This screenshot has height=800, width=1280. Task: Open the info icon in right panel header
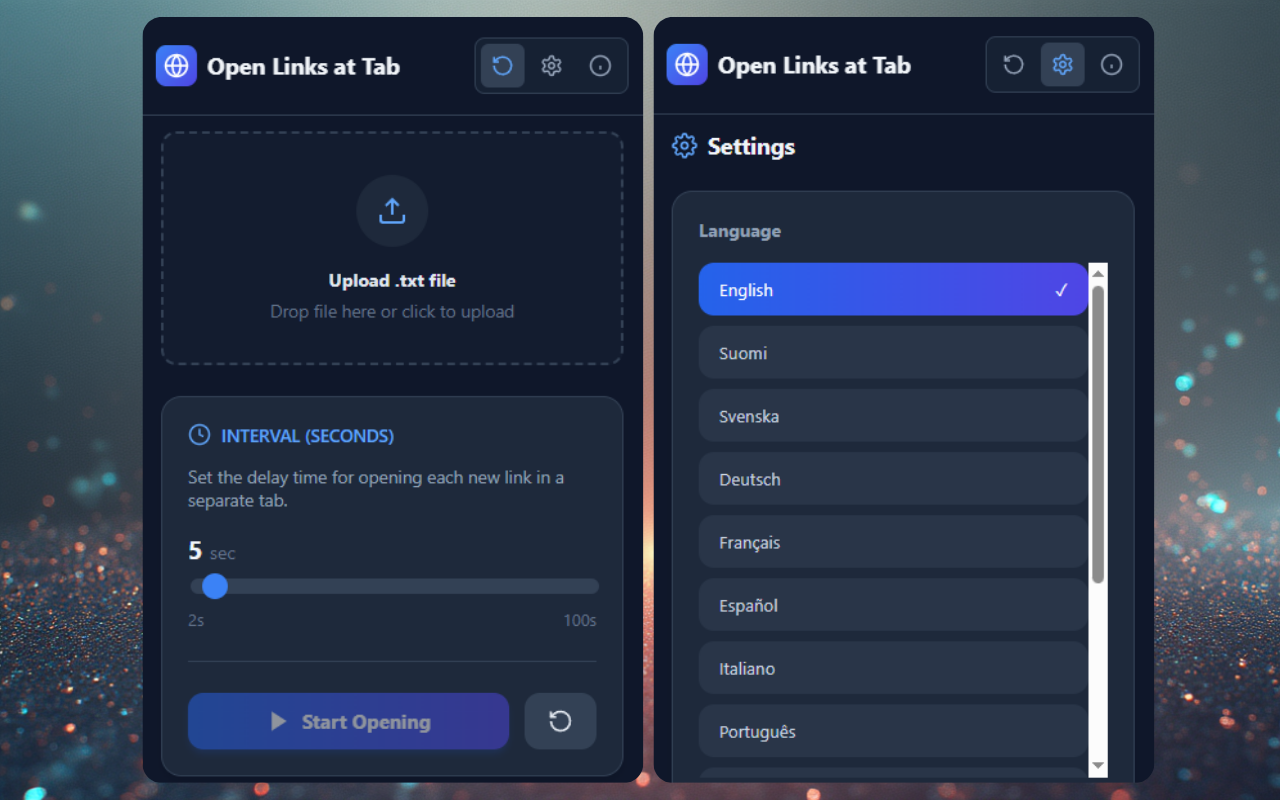(x=1111, y=65)
